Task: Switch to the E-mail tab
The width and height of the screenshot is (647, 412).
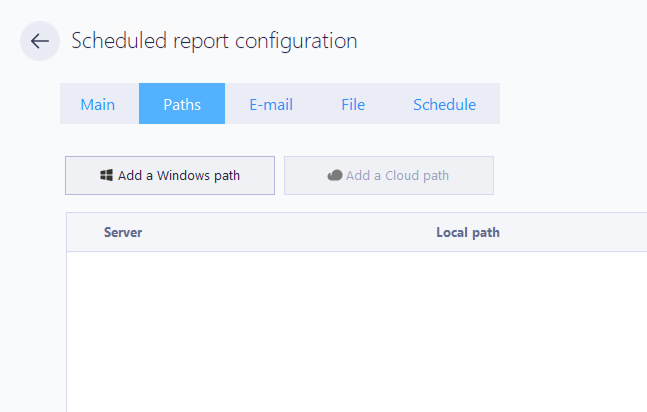Action: [271, 104]
